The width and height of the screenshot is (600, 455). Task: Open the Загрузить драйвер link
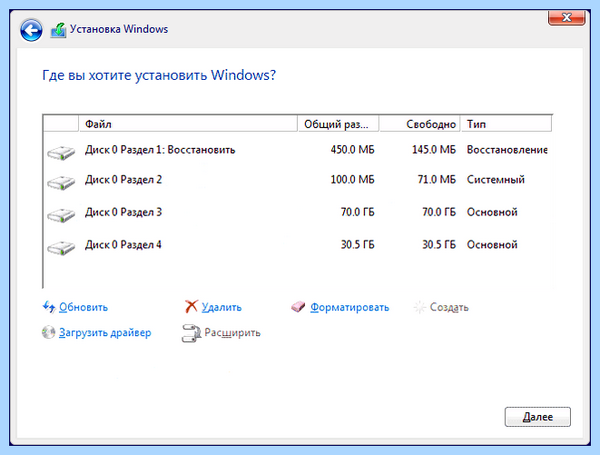105,333
